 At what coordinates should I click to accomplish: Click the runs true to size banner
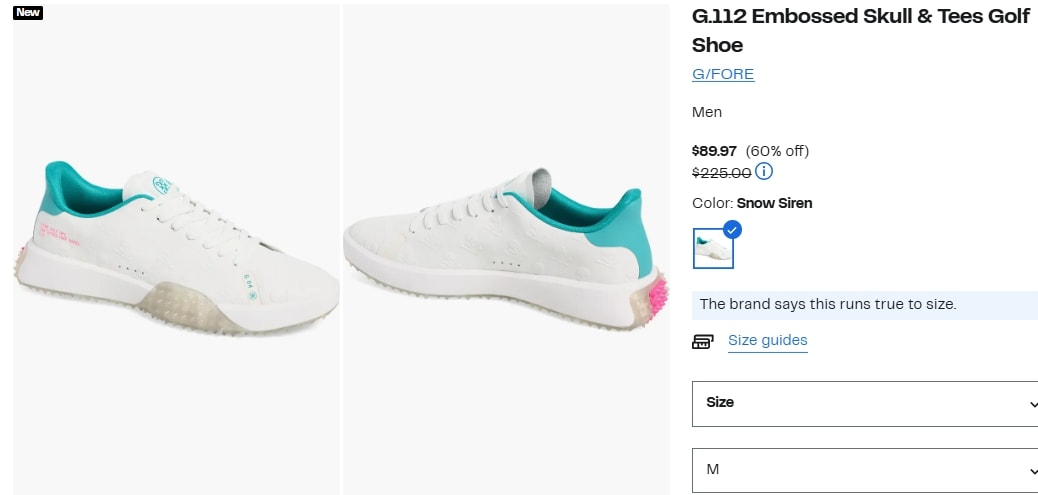(x=865, y=305)
